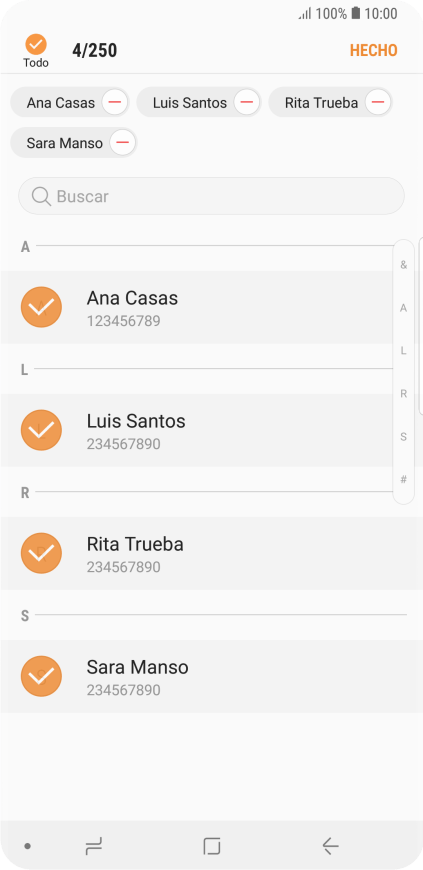Jump to # in the index bar
The height and width of the screenshot is (870, 423).
click(x=404, y=480)
